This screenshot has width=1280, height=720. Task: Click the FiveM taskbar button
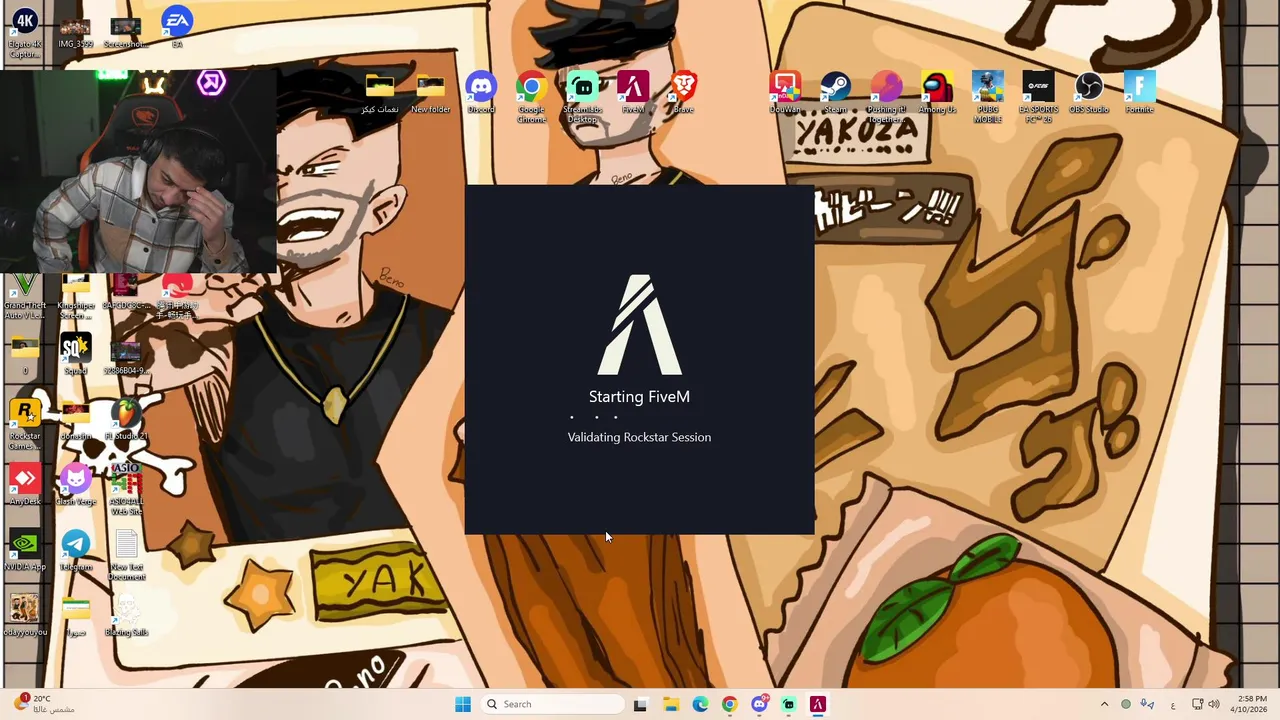pos(817,704)
